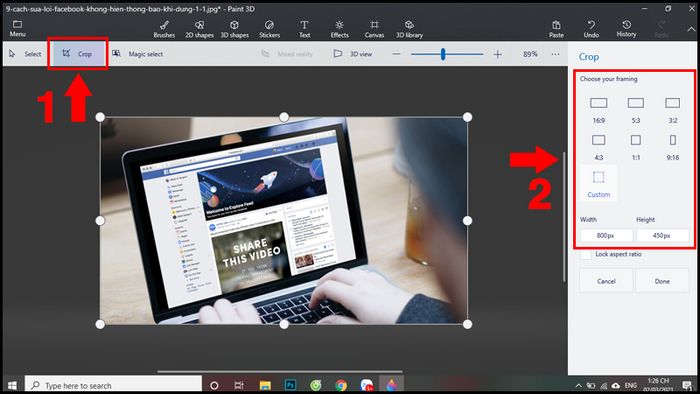The width and height of the screenshot is (700, 394).
Task: Choose the 16:9 framing option
Action: pos(599,110)
